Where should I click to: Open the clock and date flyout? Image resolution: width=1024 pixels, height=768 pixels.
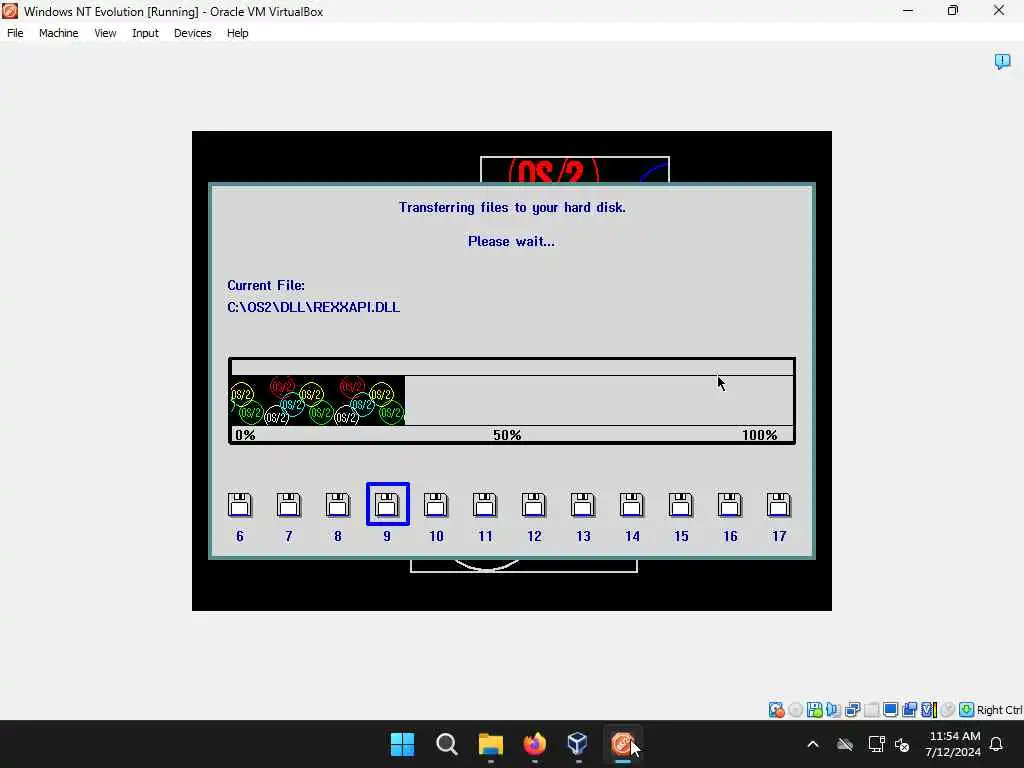953,744
